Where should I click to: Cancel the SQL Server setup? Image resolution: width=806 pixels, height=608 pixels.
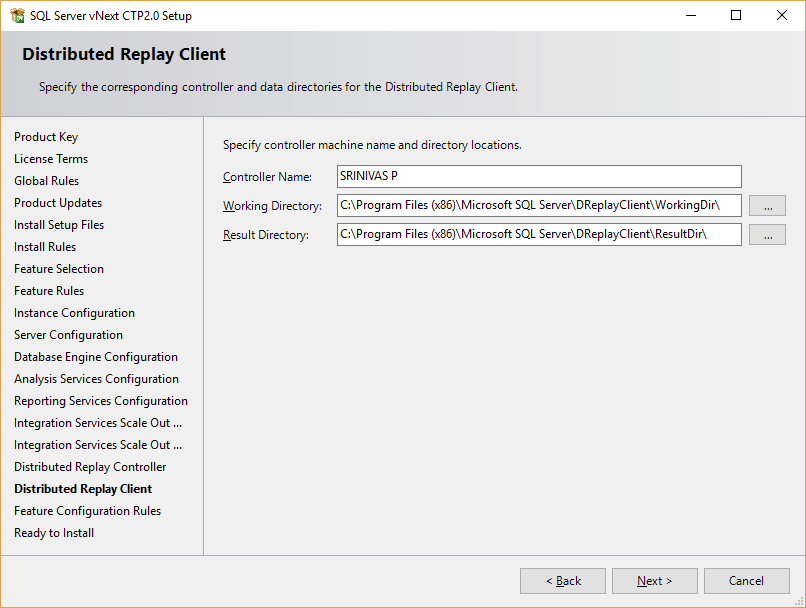[746, 581]
